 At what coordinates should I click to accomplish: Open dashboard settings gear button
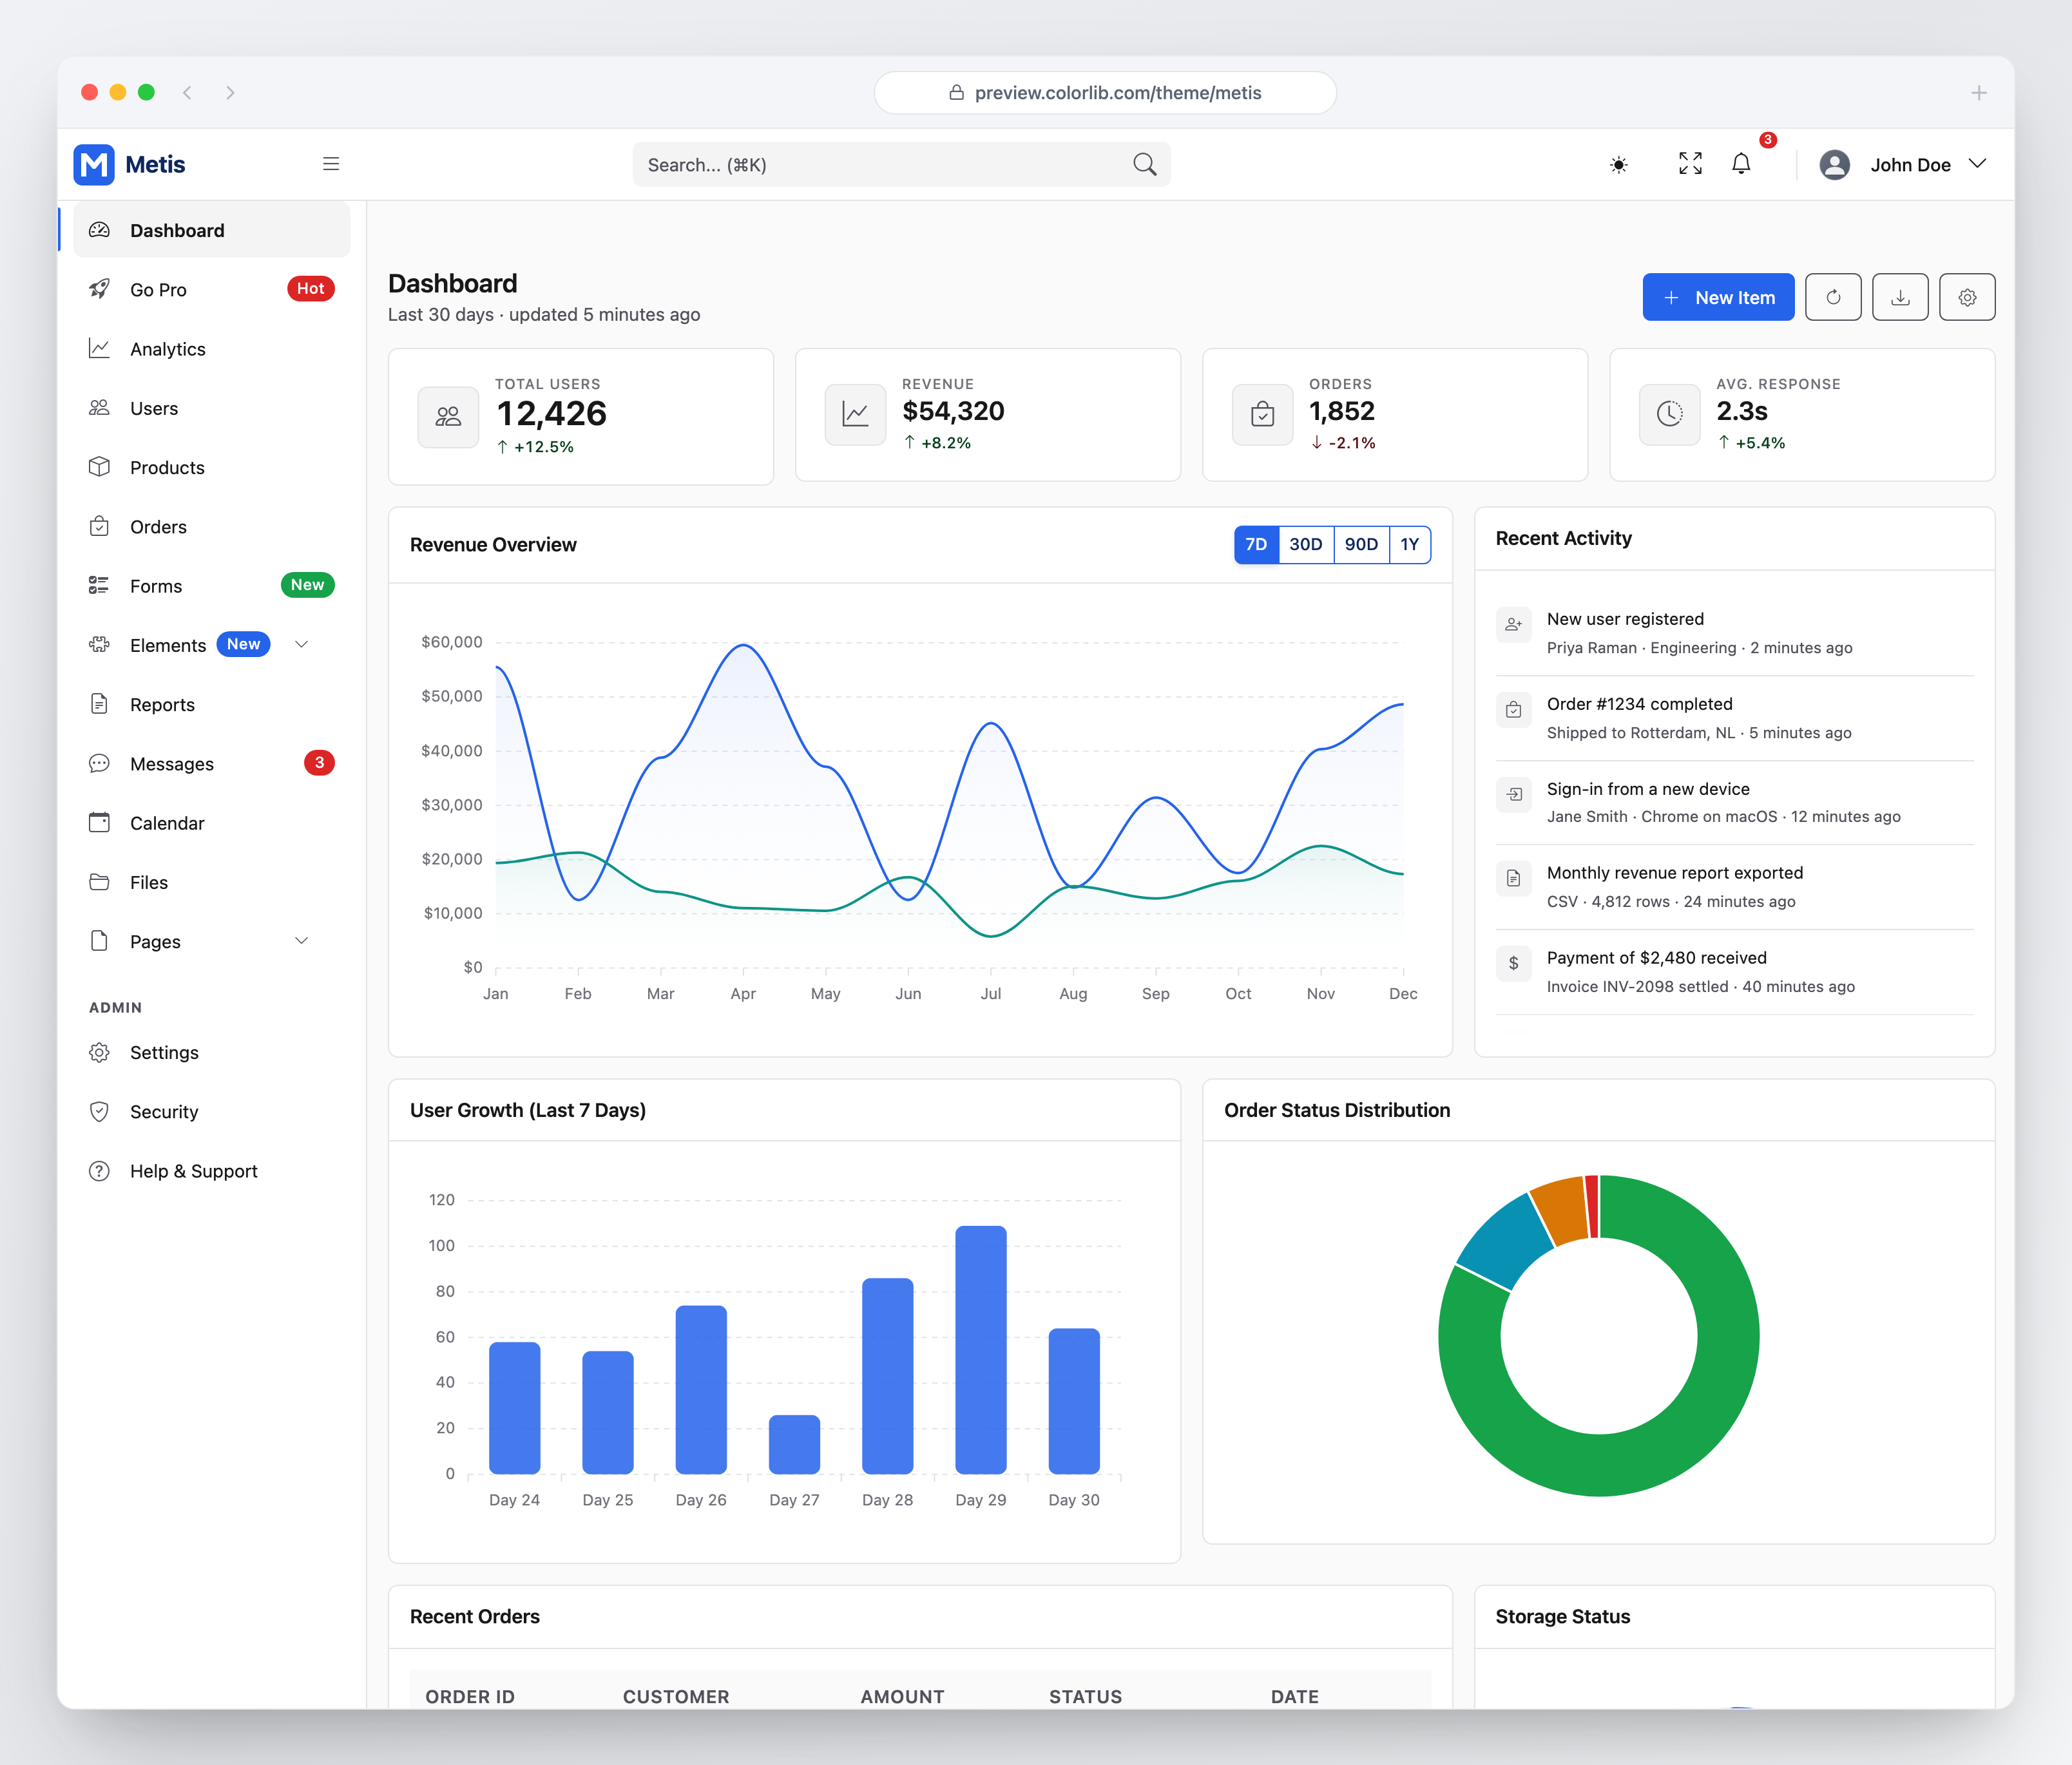1967,297
